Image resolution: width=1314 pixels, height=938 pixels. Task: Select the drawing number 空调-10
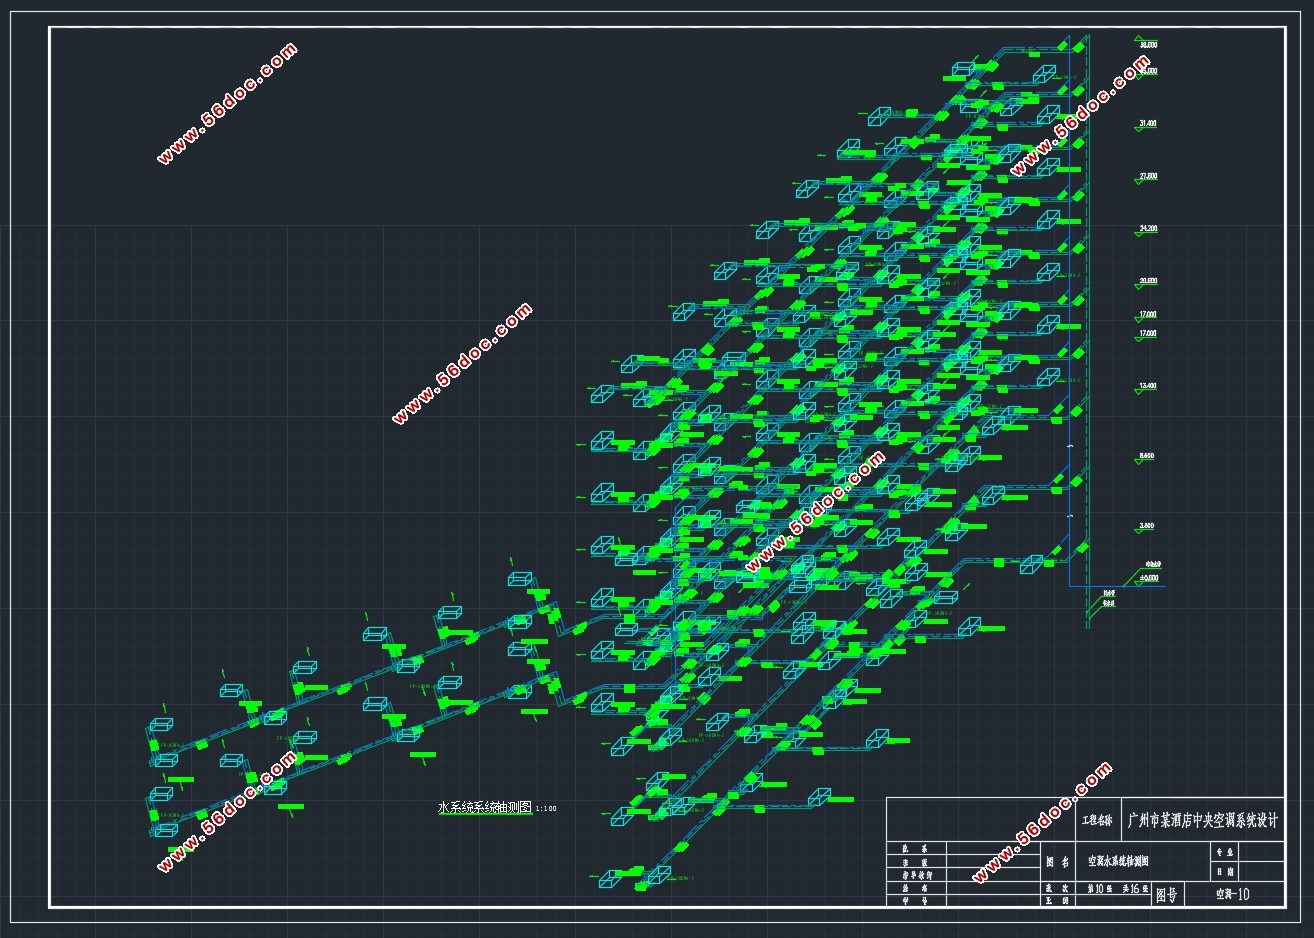click(1232, 894)
